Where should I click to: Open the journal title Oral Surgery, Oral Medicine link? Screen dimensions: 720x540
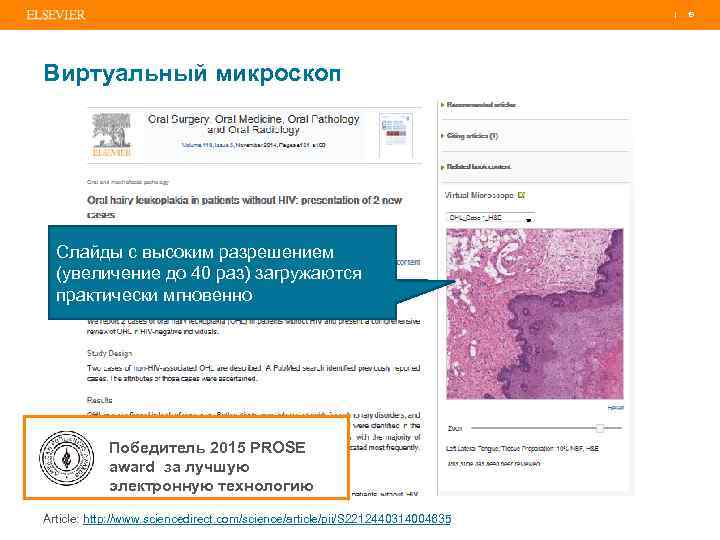tap(253, 124)
